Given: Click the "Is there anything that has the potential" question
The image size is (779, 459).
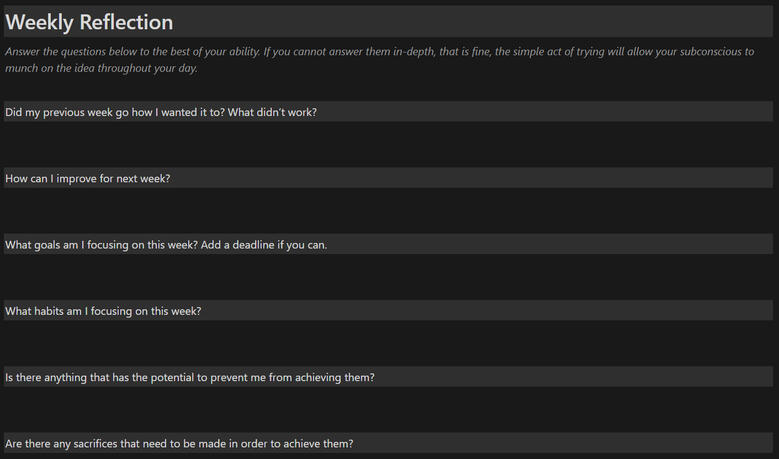Looking at the screenshot, I should pos(190,377).
